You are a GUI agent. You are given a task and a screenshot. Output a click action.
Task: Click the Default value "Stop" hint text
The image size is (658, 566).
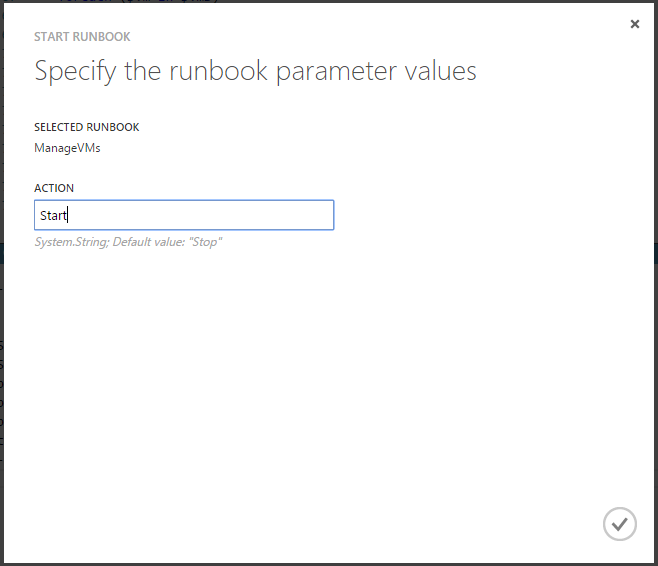[x=128, y=242]
